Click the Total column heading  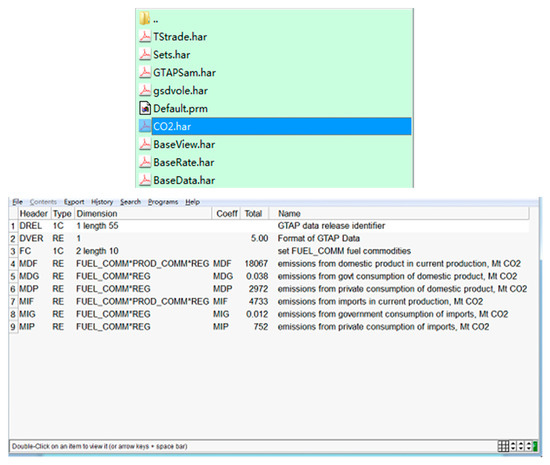click(x=254, y=213)
